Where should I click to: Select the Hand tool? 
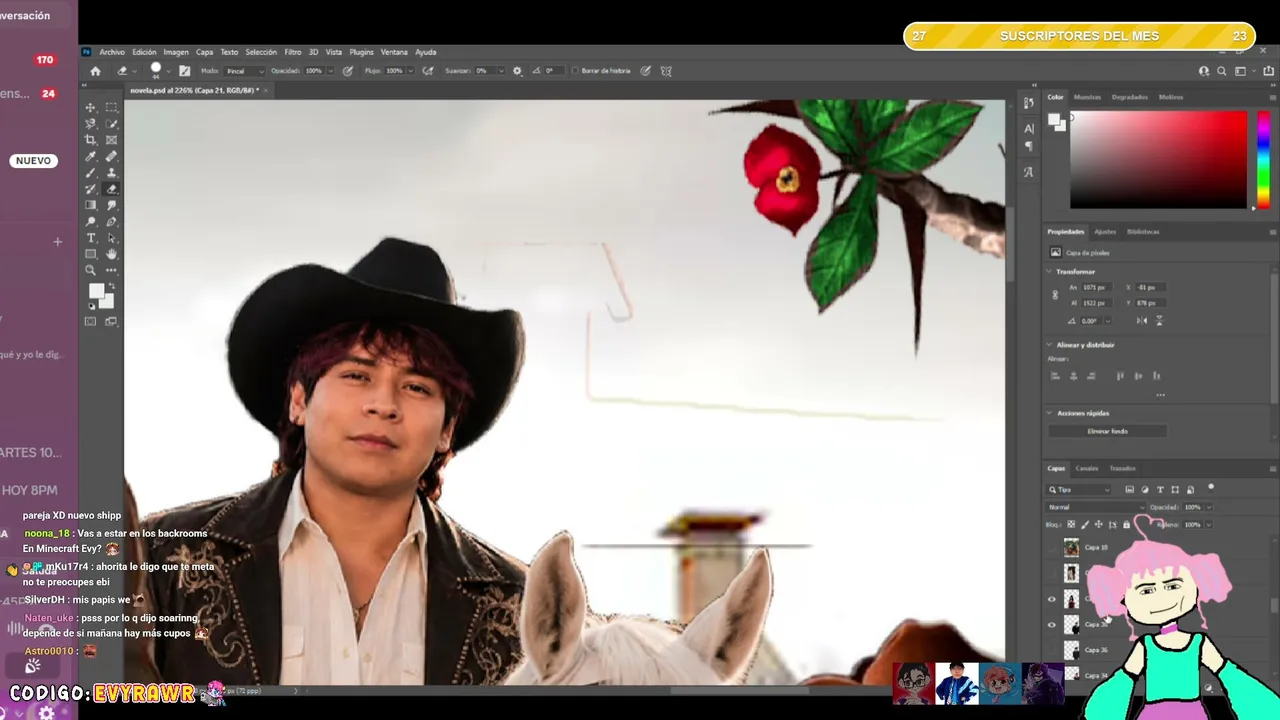pyautogui.click(x=111, y=254)
